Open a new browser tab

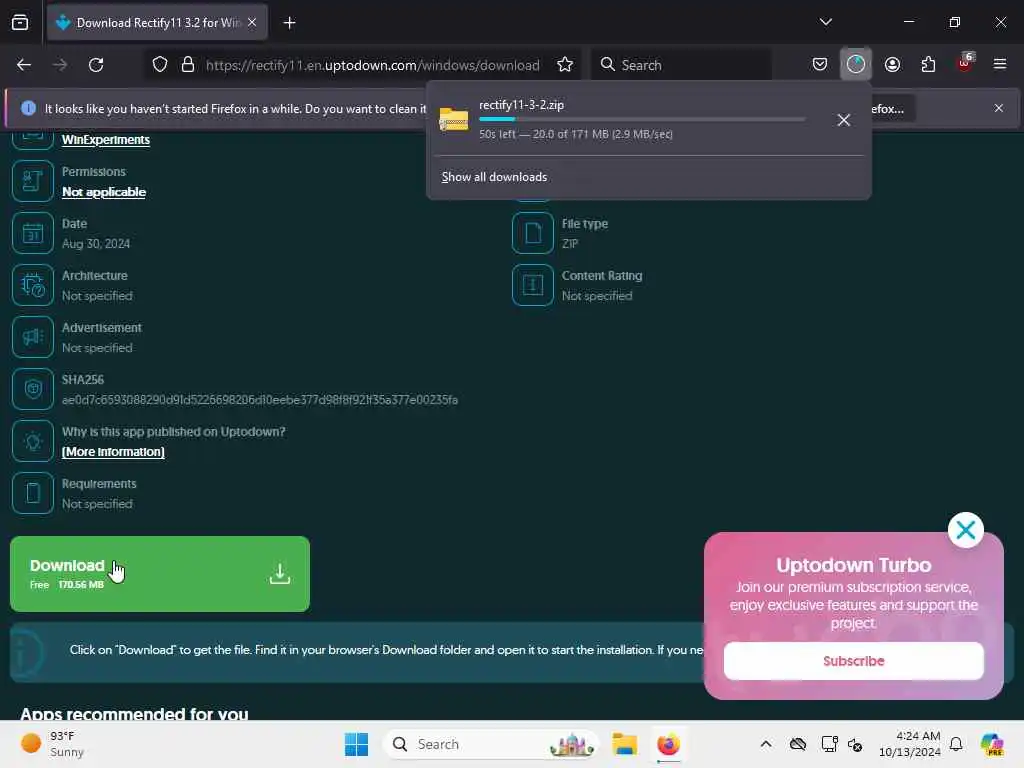click(x=289, y=23)
